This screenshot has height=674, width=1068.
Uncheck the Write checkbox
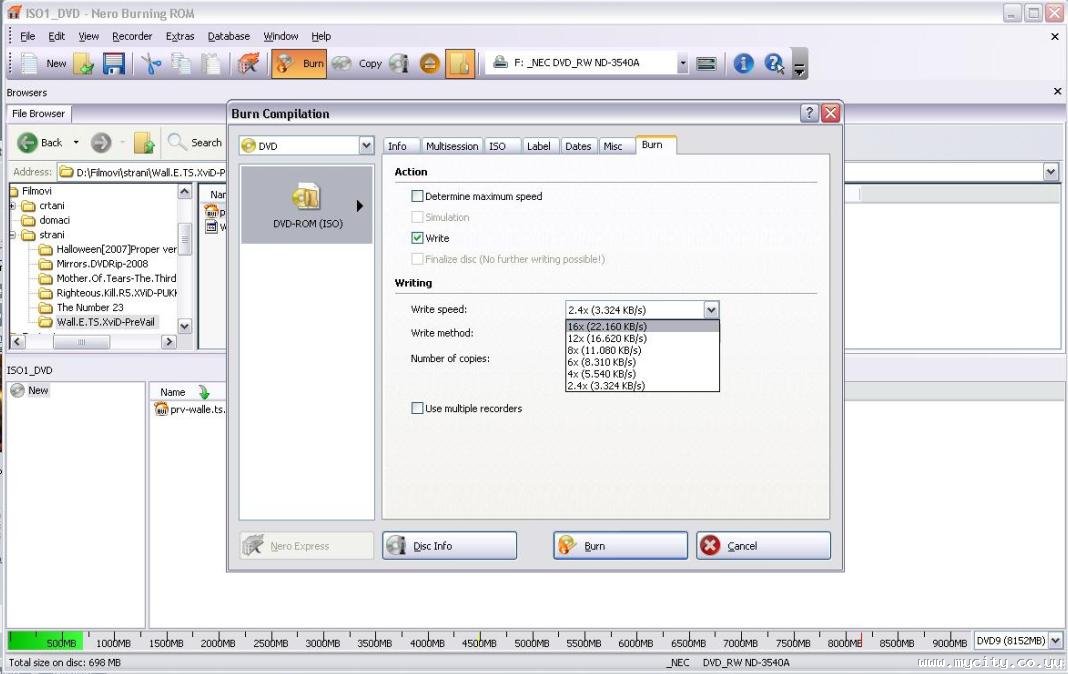[417, 238]
